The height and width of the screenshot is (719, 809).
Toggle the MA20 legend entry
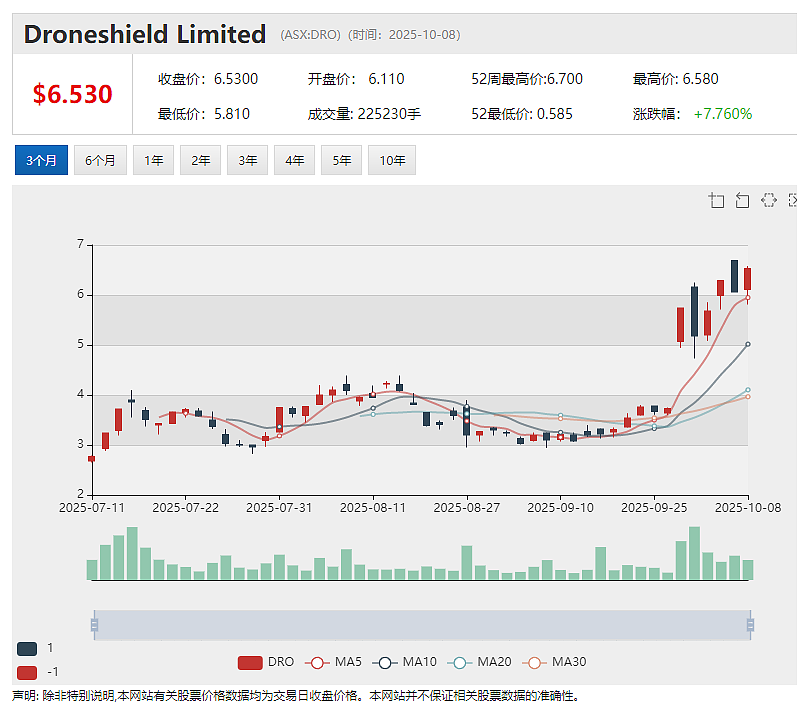coord(479,662)
